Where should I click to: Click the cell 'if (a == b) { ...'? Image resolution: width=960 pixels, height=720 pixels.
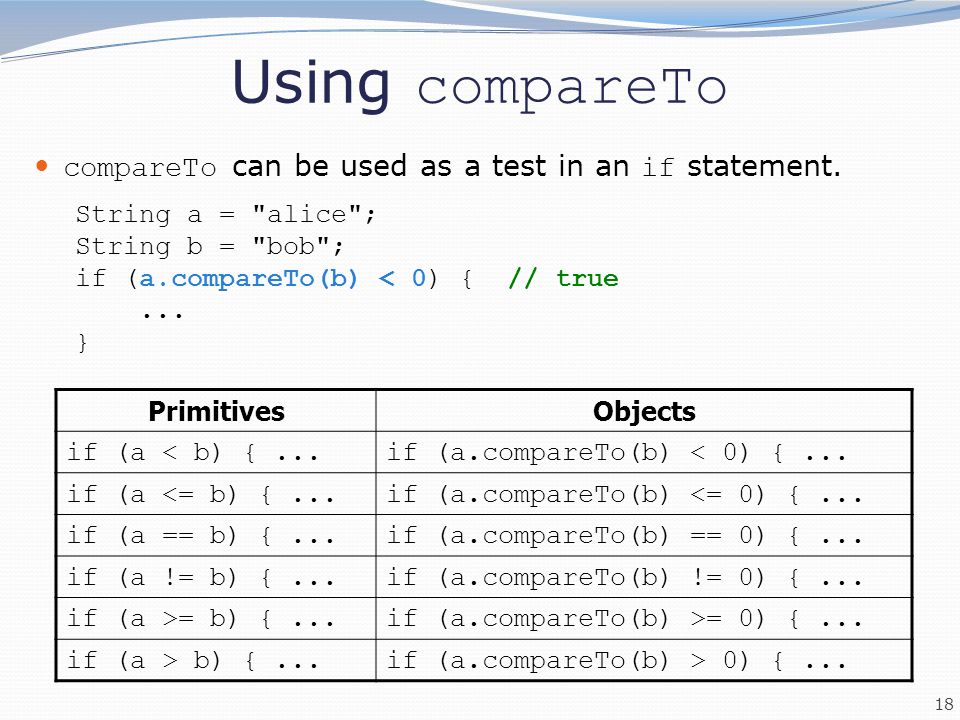point(216,536)
